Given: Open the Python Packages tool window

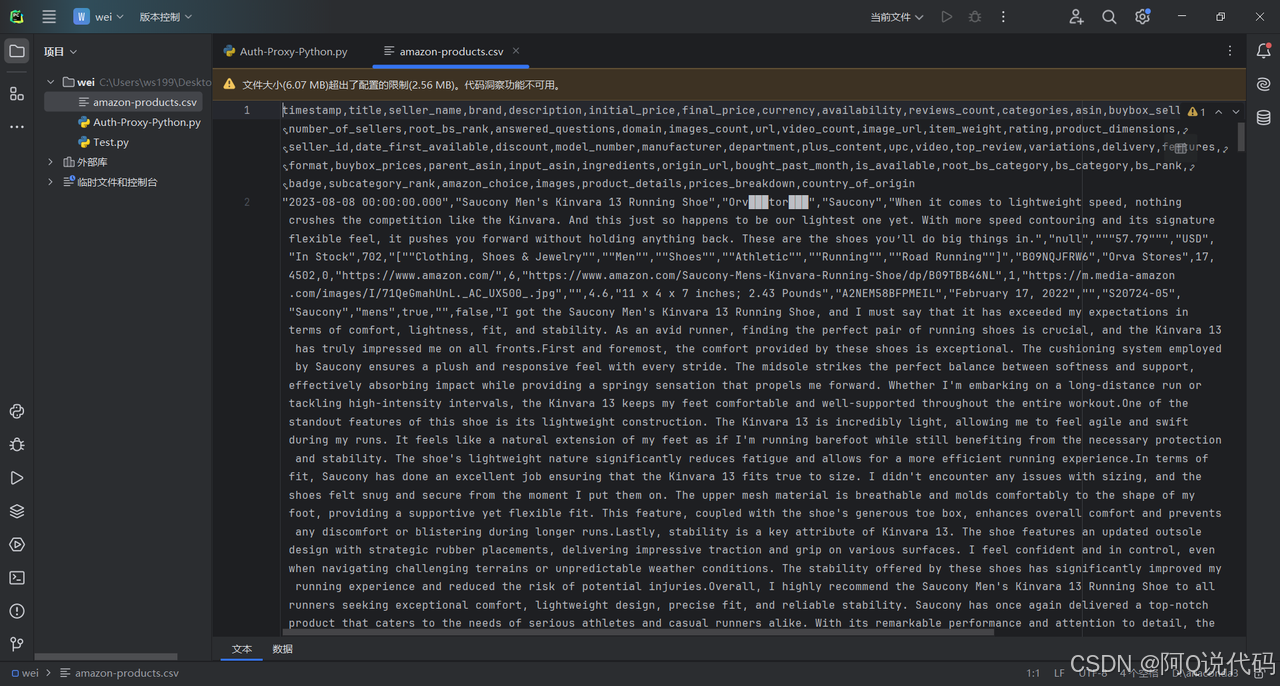Looking at the screenshot, I should [x=17, y=411].
